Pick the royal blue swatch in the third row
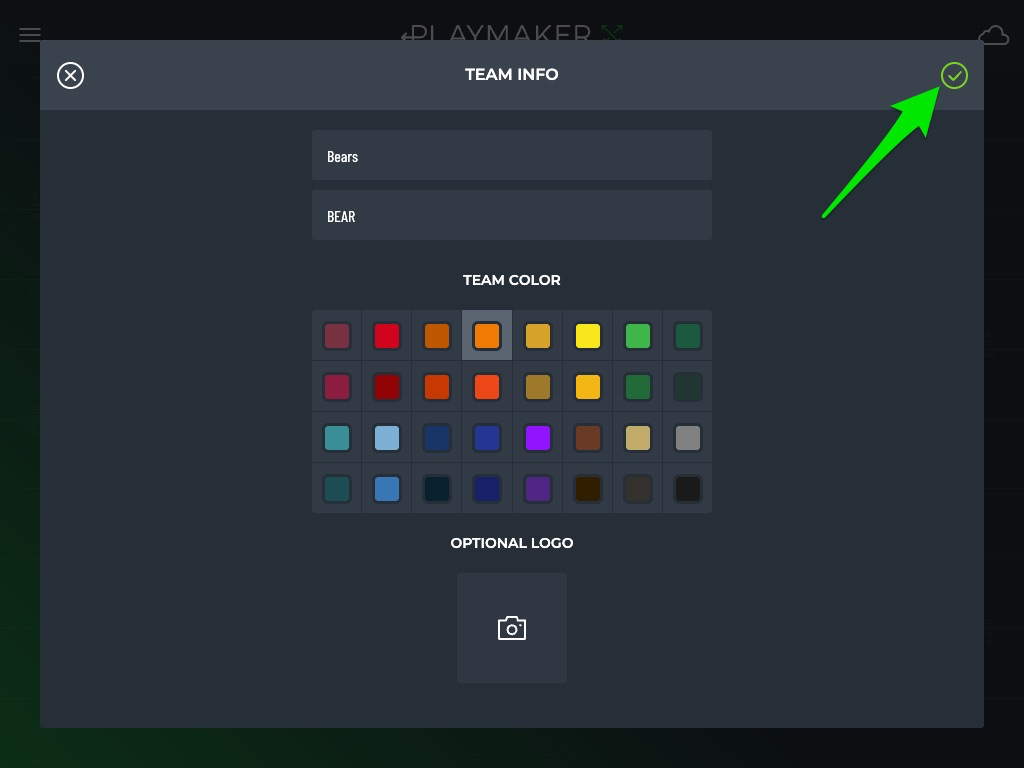Screen dimensions: 1024x768 click(x=487, y=438)
